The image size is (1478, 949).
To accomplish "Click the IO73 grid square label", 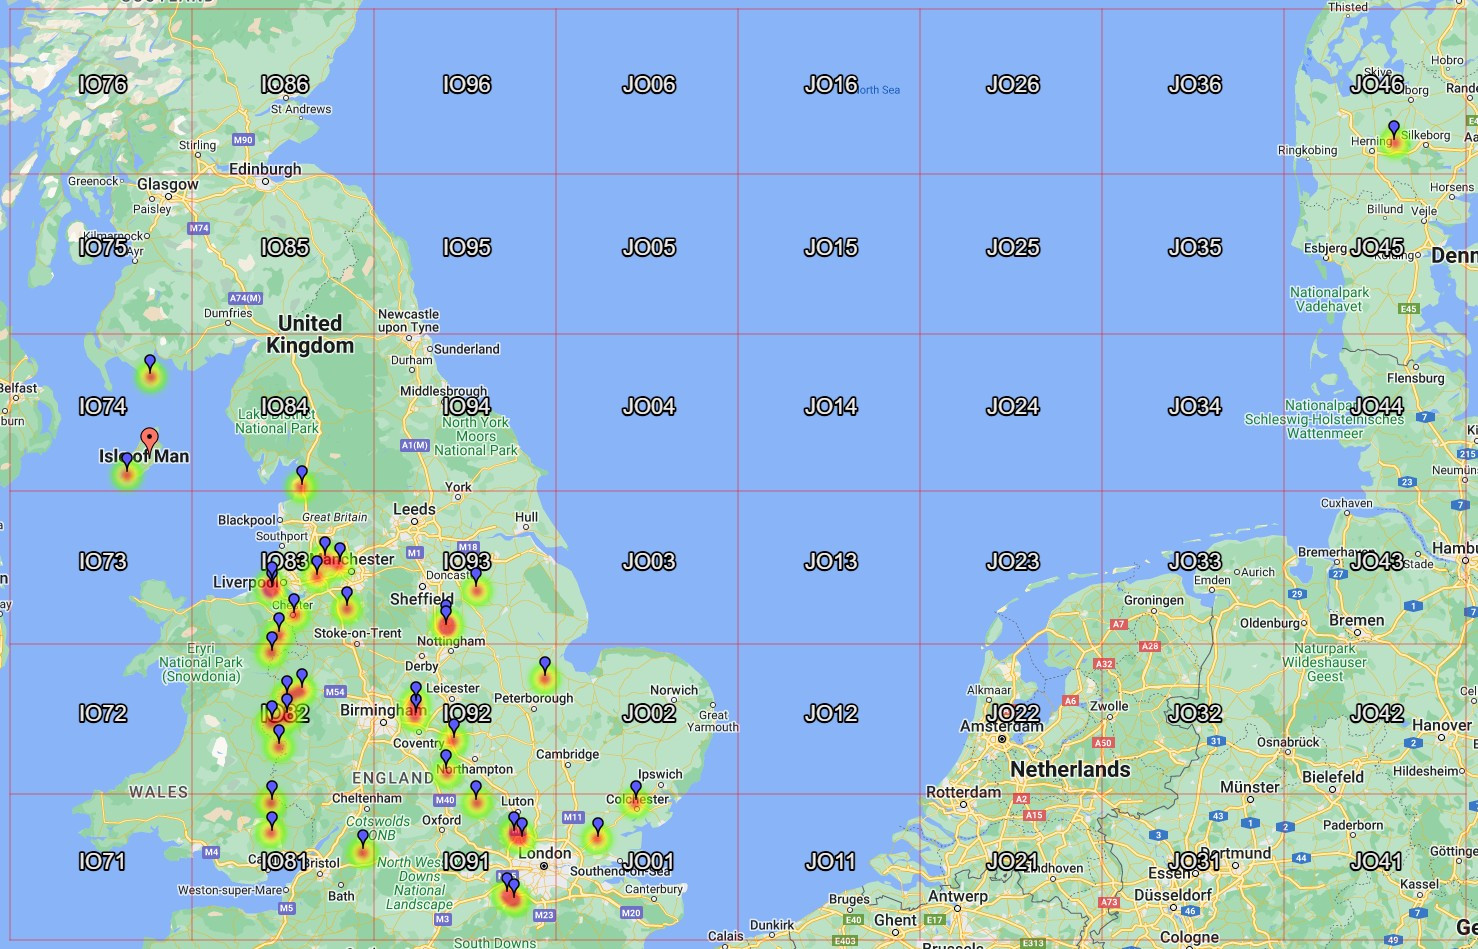I will click(x=103, y=561).
